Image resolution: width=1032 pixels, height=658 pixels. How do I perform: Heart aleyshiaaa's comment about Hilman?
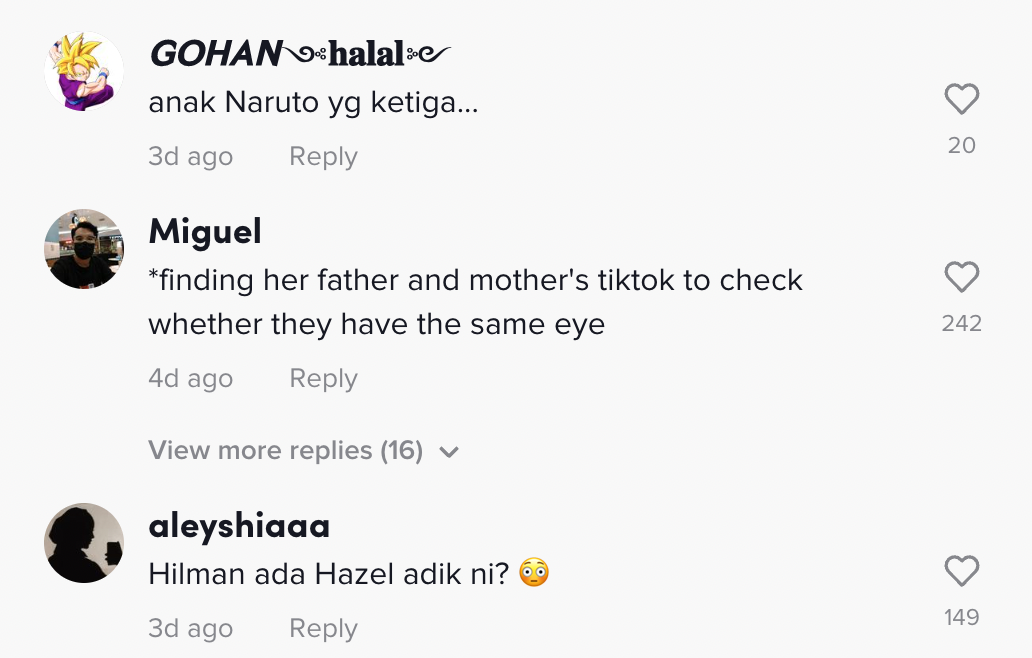[961, 572]
